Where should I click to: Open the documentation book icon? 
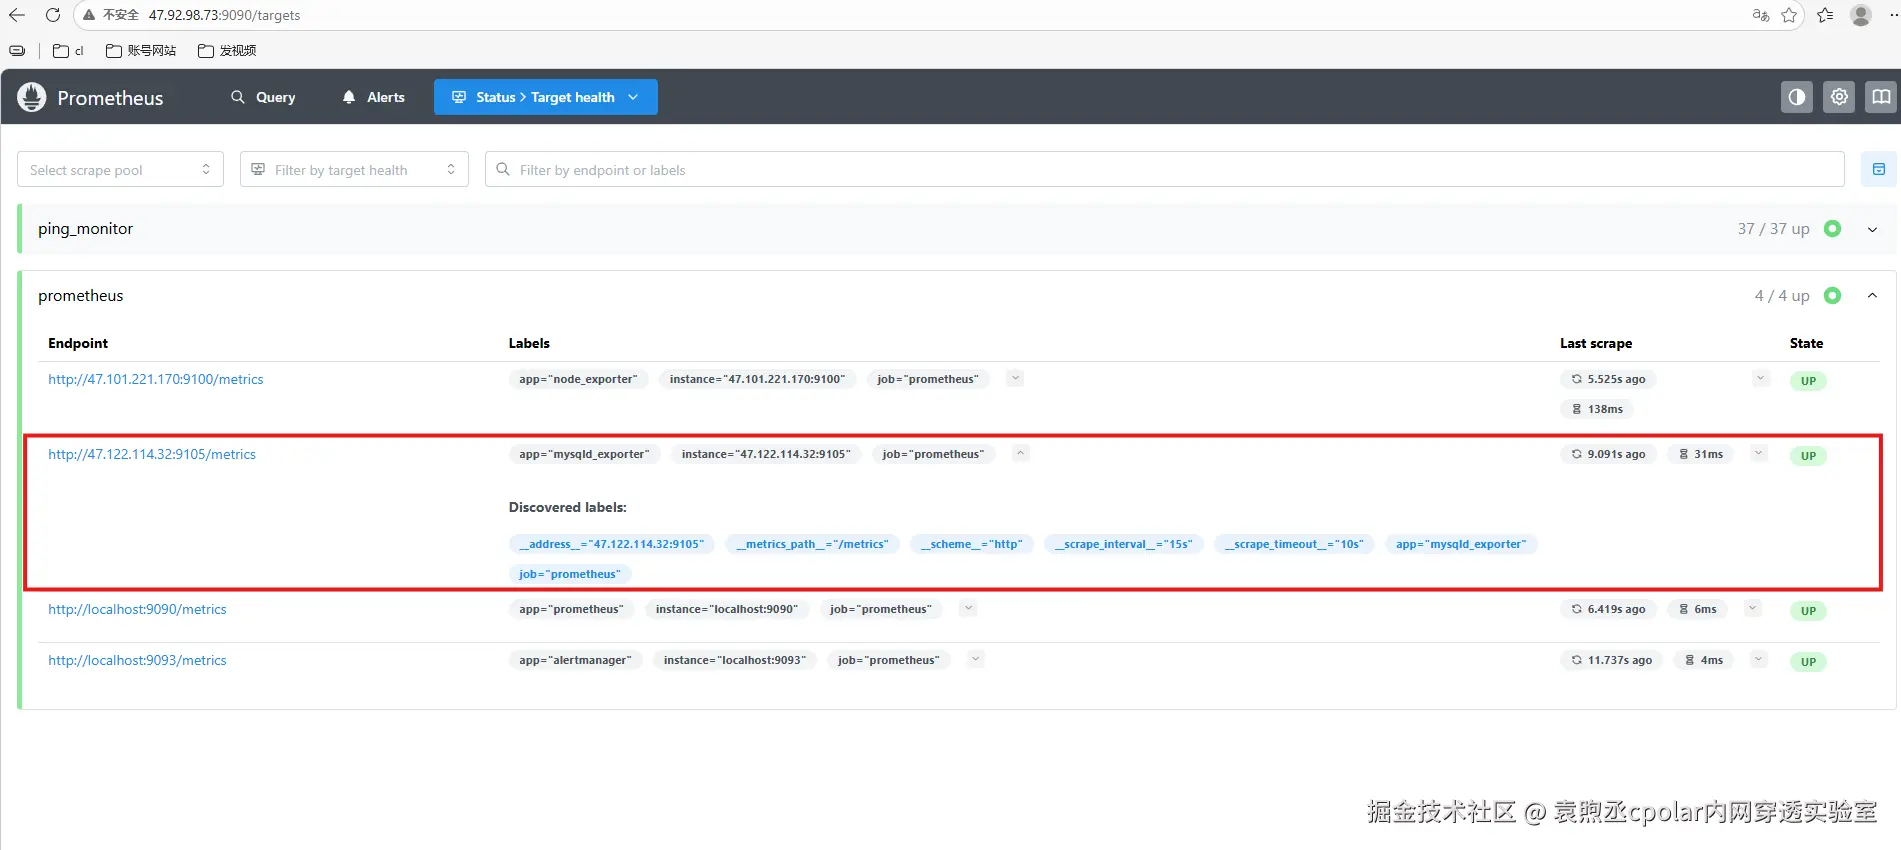click(x=1880, y=97)
